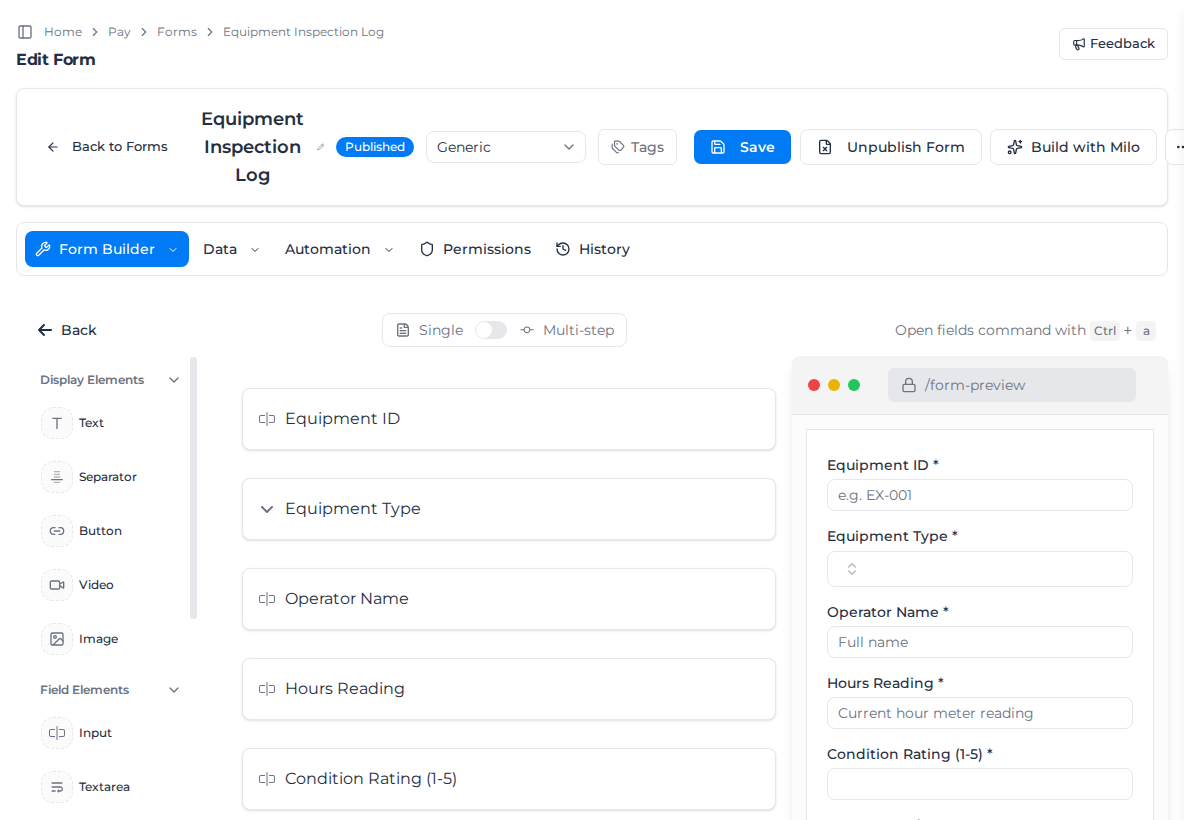This screenshot has height=820, width=1184.
Task: Click the Hours Reading field card
Action: [509, 689]
